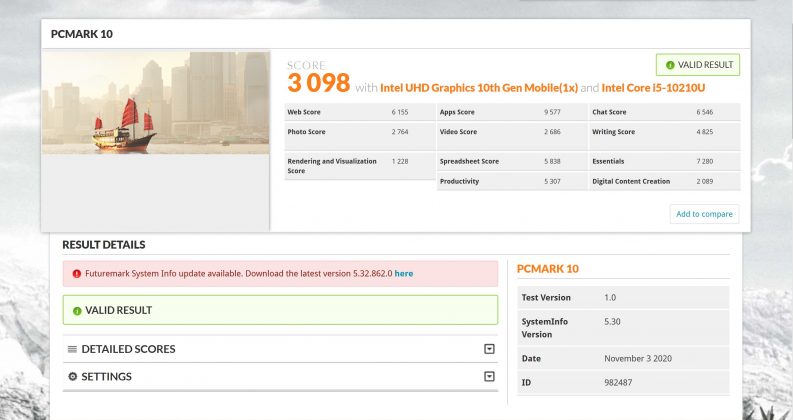Viewport: 793px width, 420px height.
Task: Select the Apps Score row
Action: 510,112
